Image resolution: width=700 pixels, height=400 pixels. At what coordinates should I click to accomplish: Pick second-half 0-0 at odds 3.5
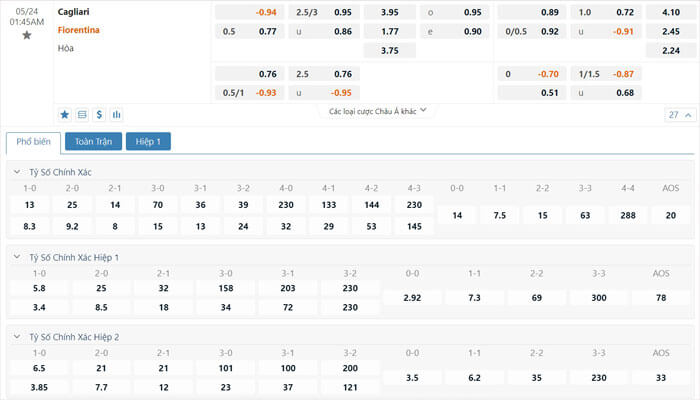tap(412, 378)
